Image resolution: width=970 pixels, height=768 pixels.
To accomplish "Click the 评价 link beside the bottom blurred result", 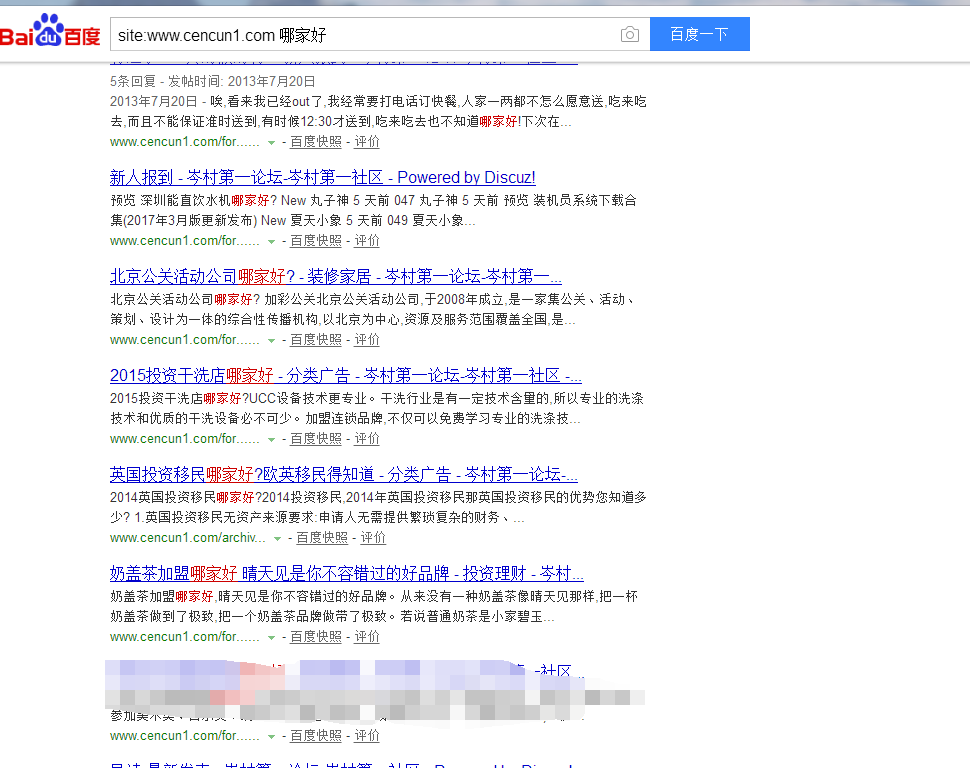I will (x=366, y=735).
